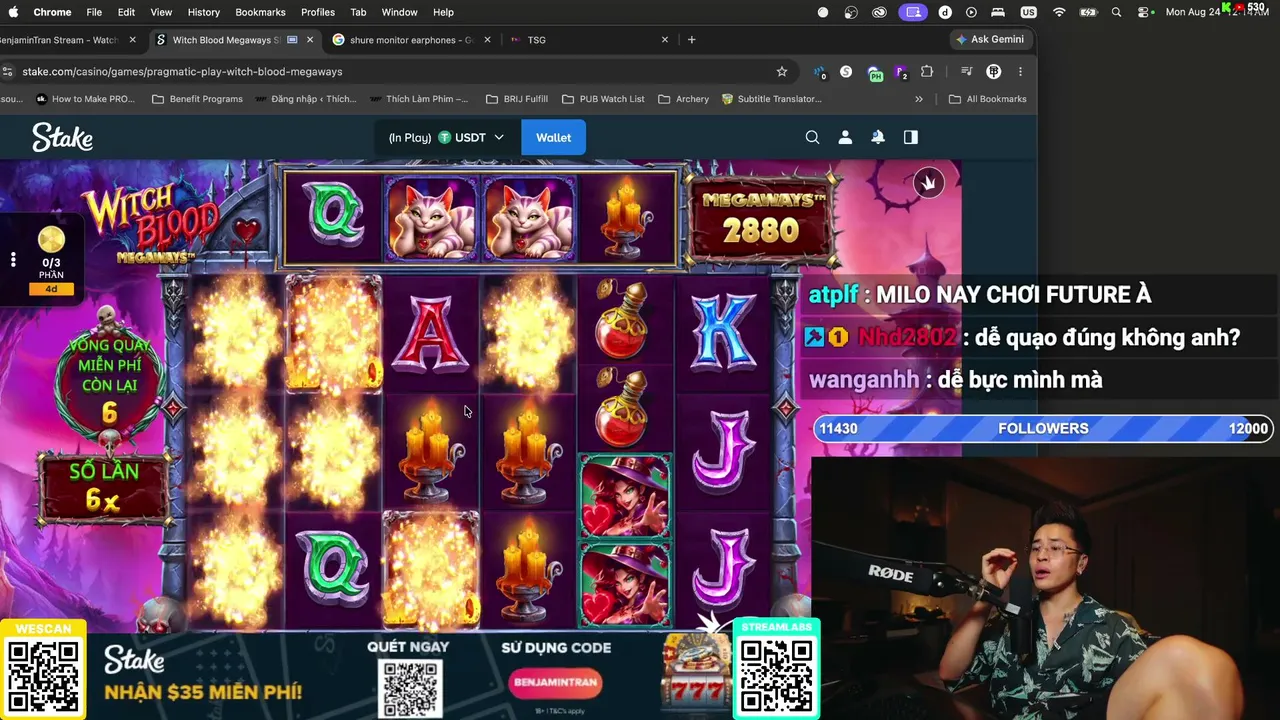The image size is (1280, 720).
Task: Click the PH badge extension icon
Action: click(875, 73)
